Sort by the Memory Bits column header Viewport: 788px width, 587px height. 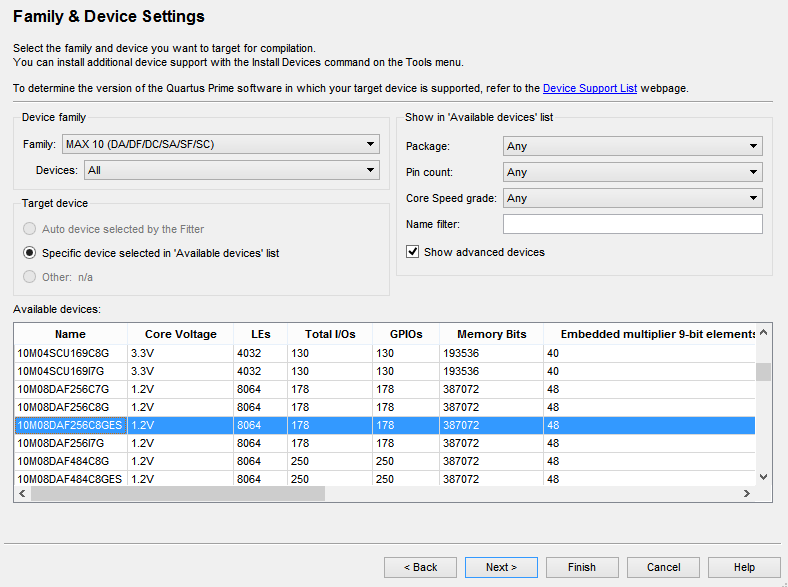[x=491, y=334]
